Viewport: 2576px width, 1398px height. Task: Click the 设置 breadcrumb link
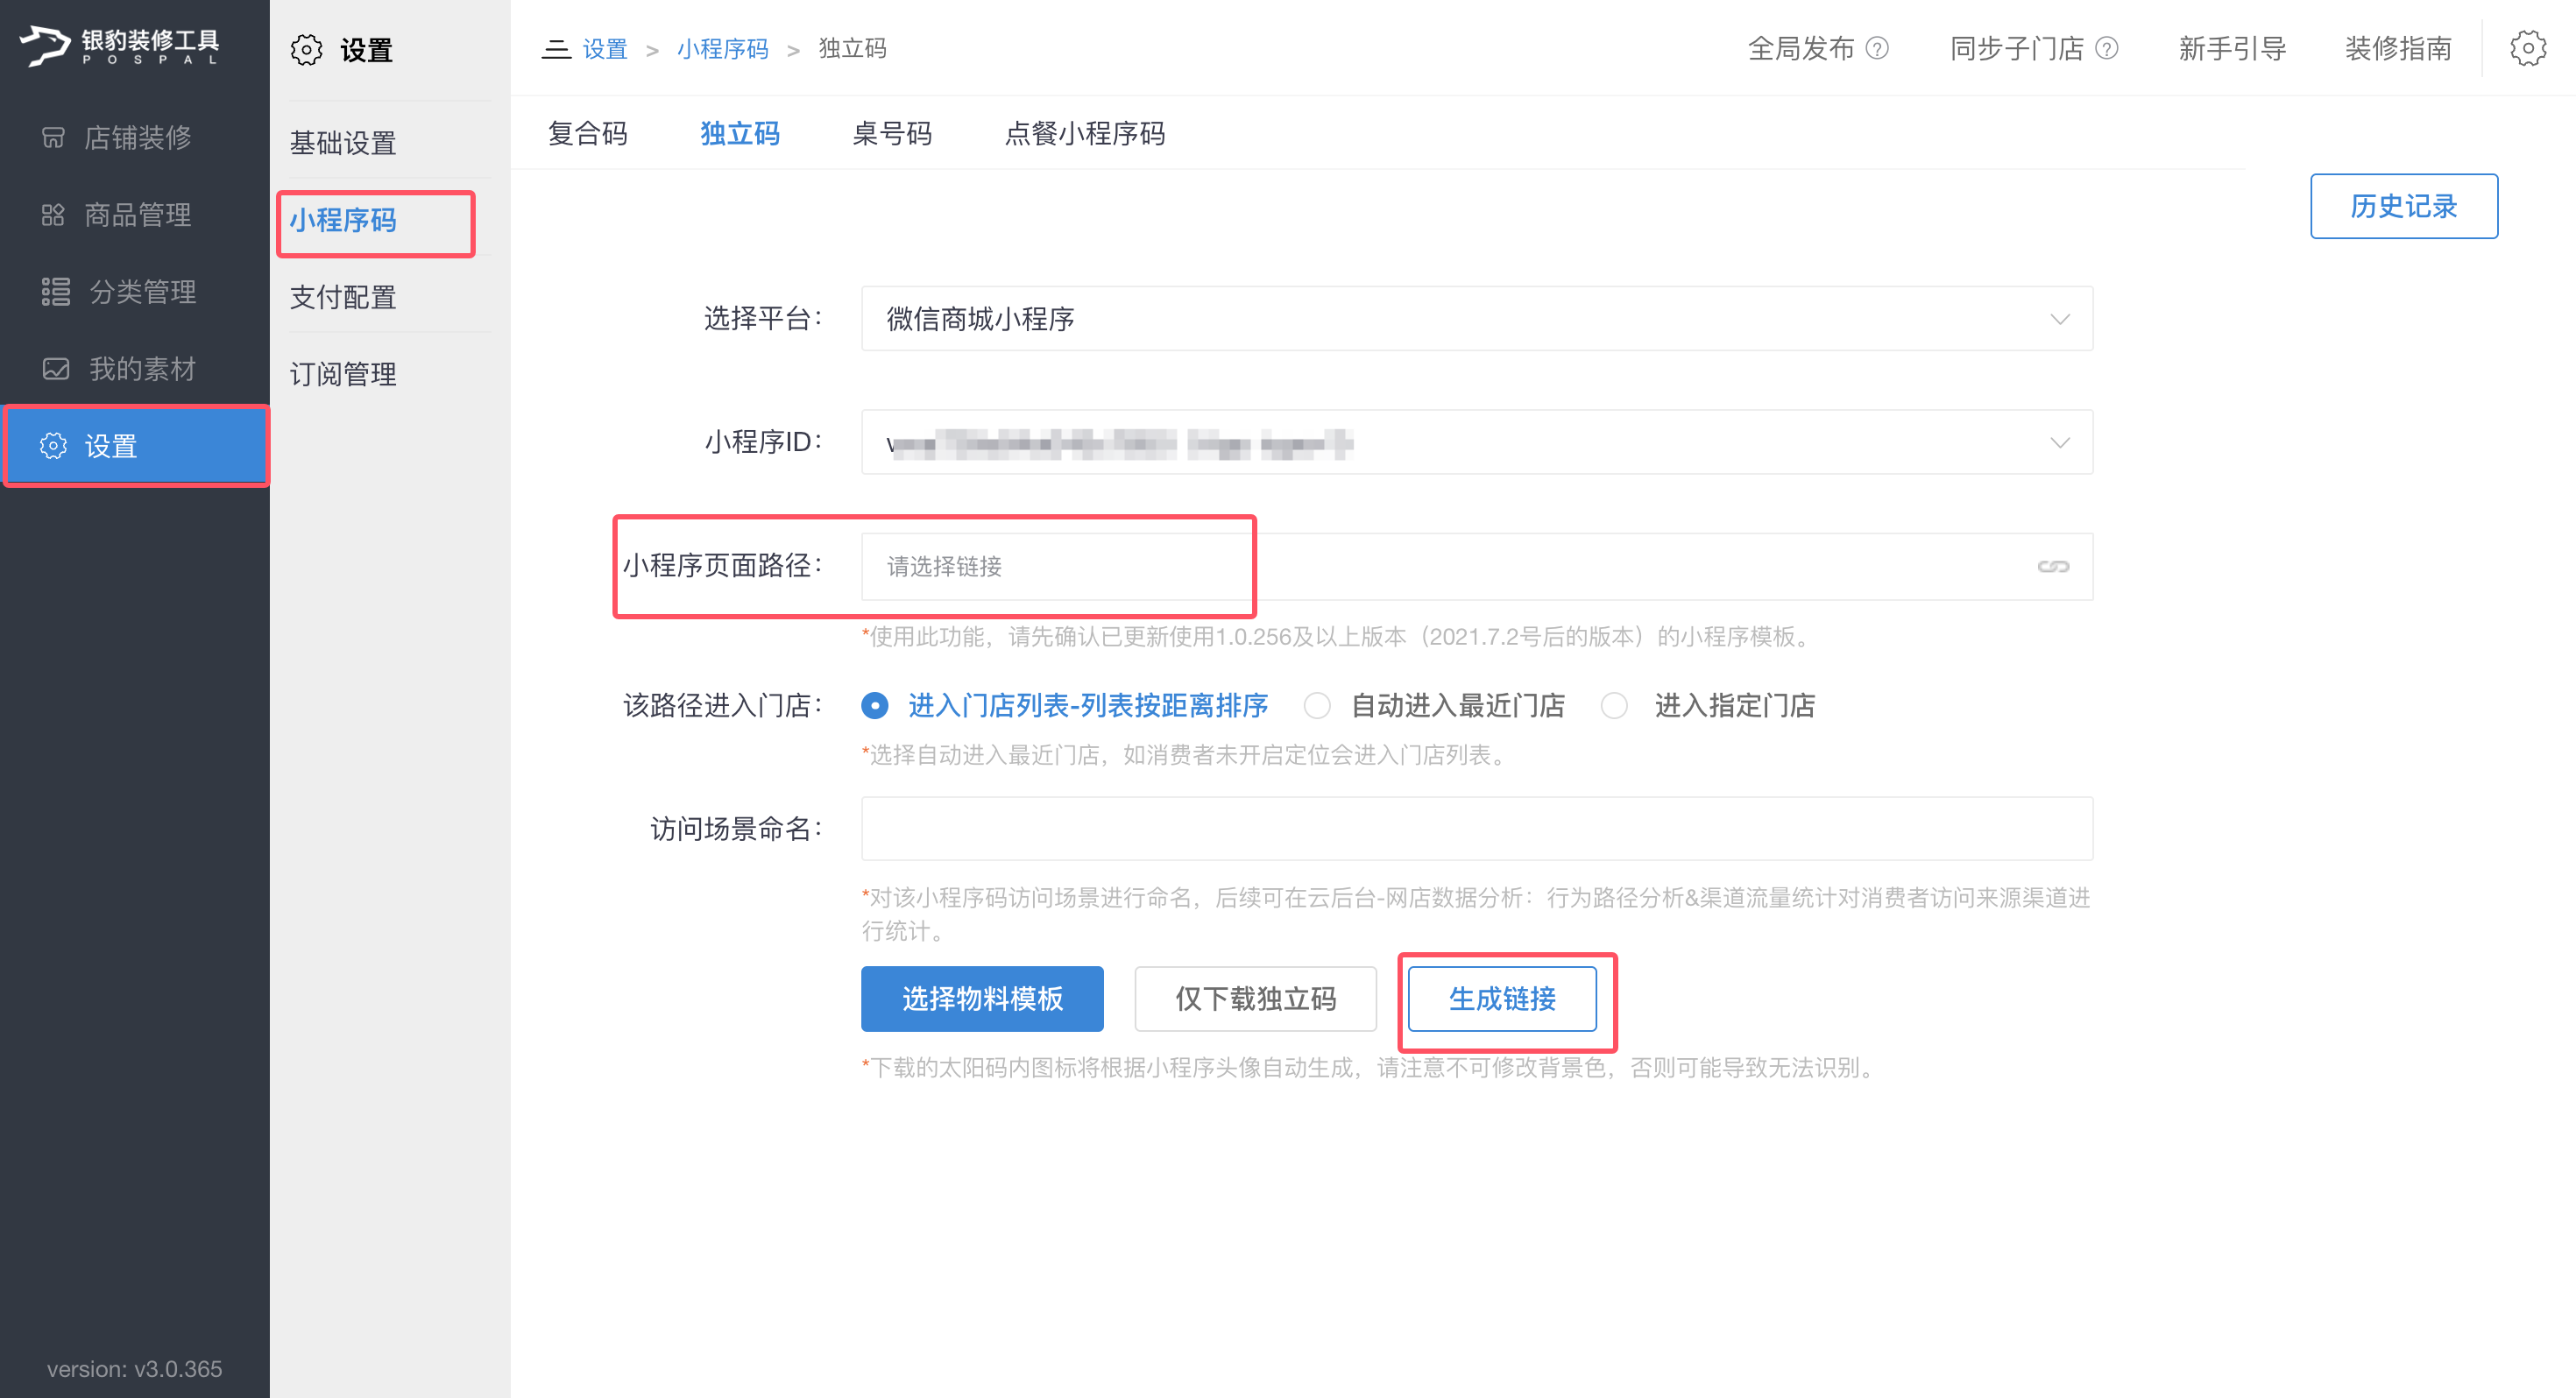(x=604, y=49)
